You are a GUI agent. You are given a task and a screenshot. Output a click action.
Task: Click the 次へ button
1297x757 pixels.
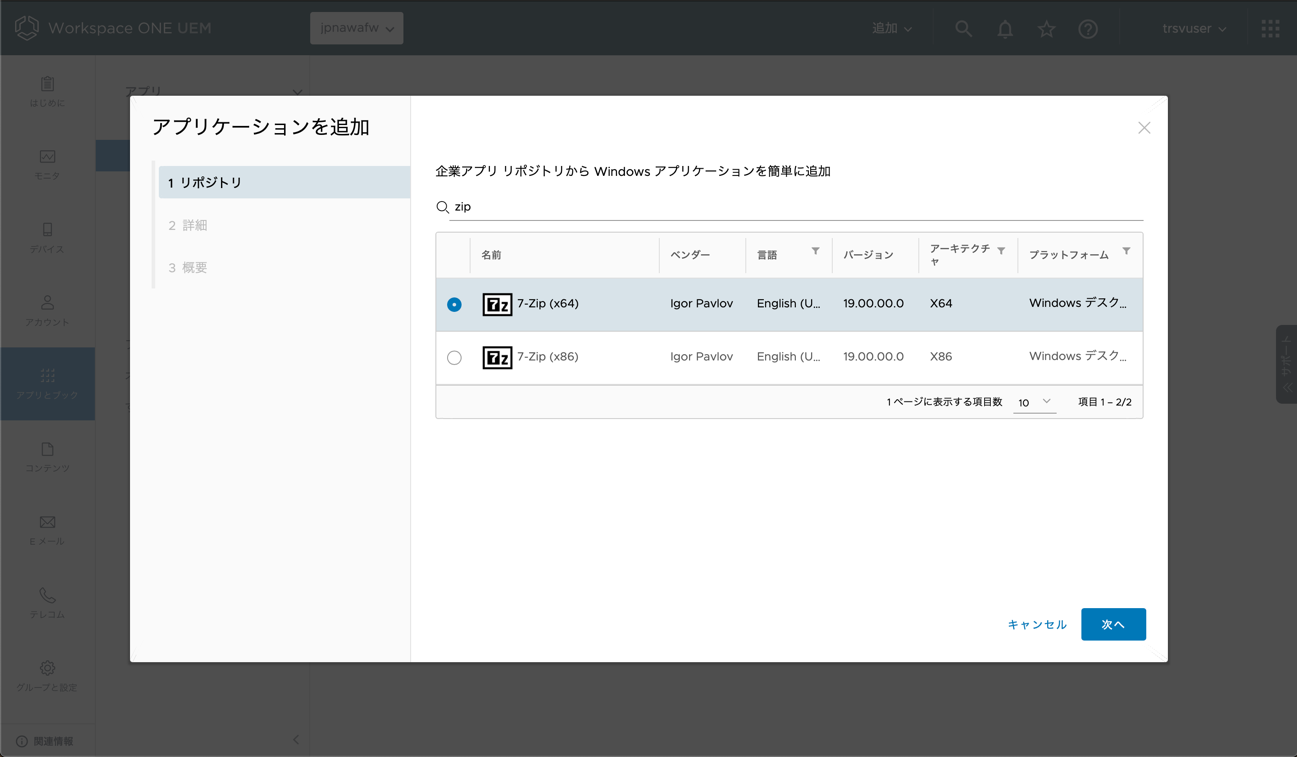(1113, 624)
